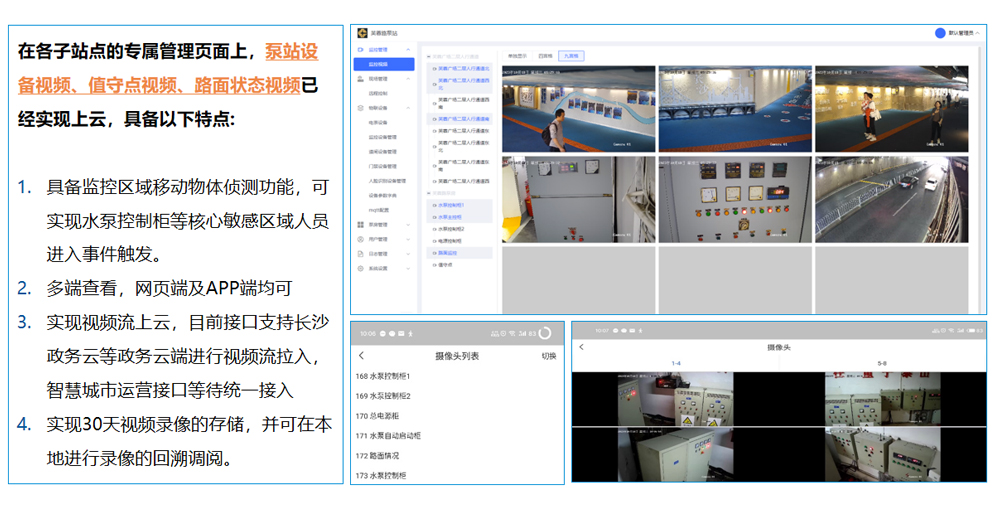Expand the 日志管理 menu chevron
This screenshot has width=1000, height=506.
tap(410, 254)
